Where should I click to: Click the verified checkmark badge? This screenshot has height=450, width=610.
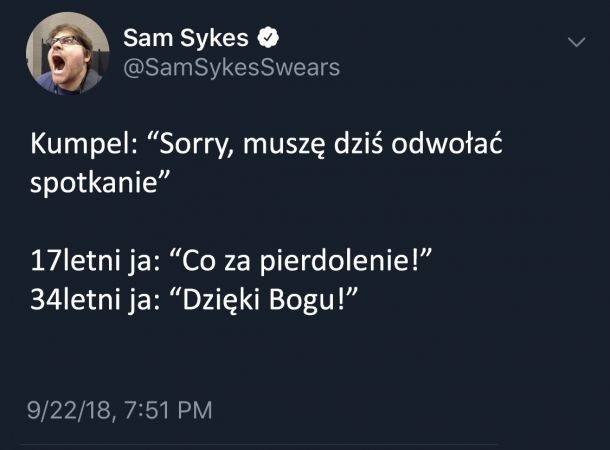(x=268, y=39)
